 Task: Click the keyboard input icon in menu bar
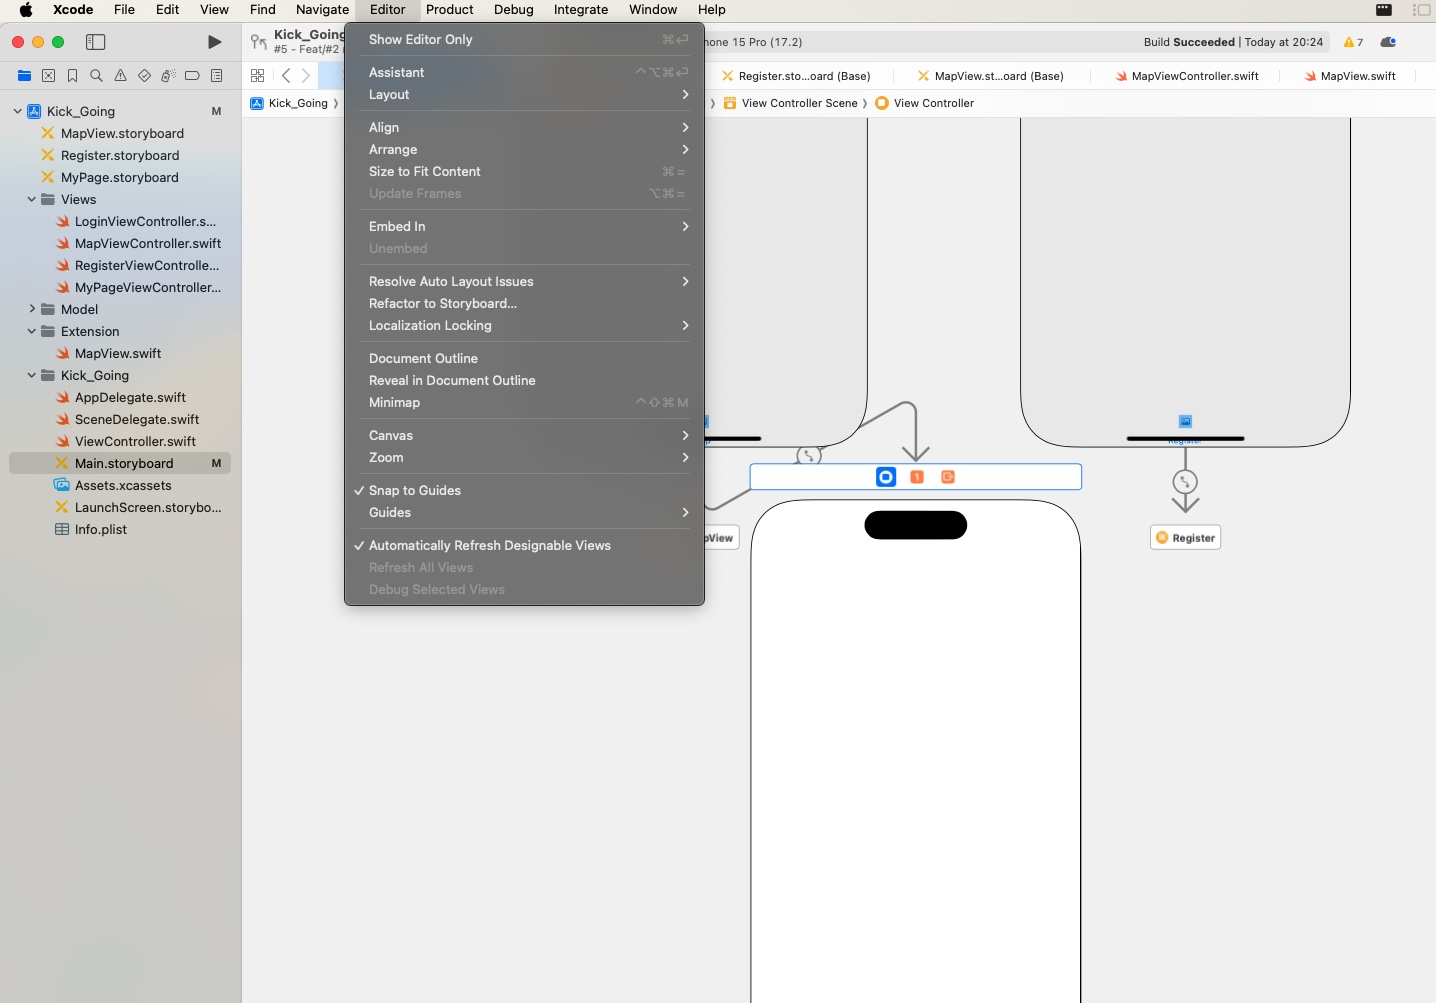[x=1384, y=10]
